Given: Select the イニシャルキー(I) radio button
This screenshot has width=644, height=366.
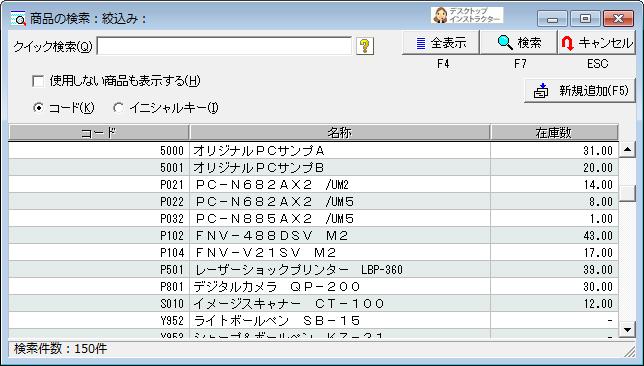Looking at the screenshot, I should 118,108.
